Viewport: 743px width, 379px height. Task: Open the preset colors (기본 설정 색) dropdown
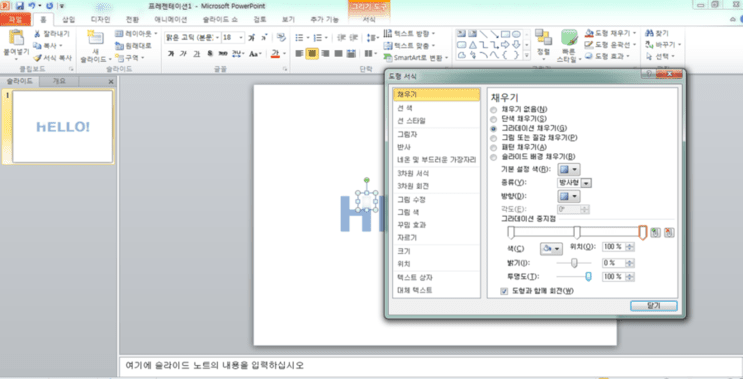[569, 169]
